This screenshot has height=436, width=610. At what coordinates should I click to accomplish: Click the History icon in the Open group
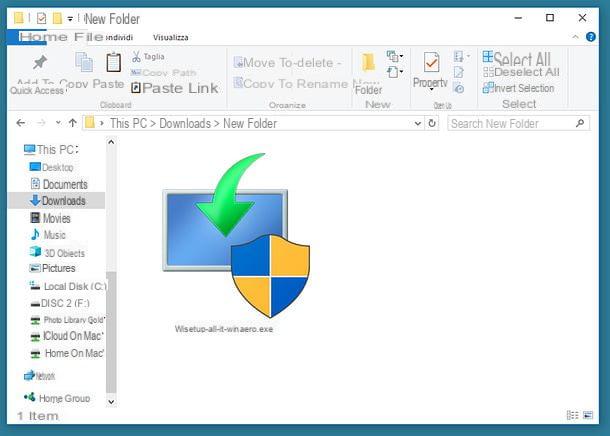coord(459,88)
